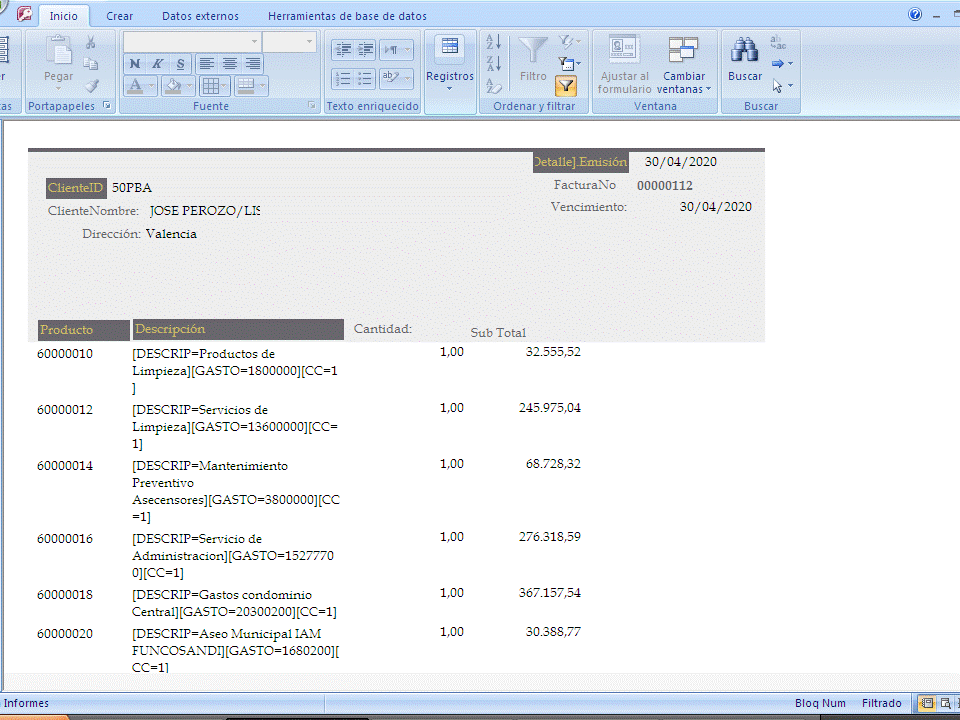960x720 pixels.
Task: Click subtotal value 245.975,04
Action: (x=550, y=408)
